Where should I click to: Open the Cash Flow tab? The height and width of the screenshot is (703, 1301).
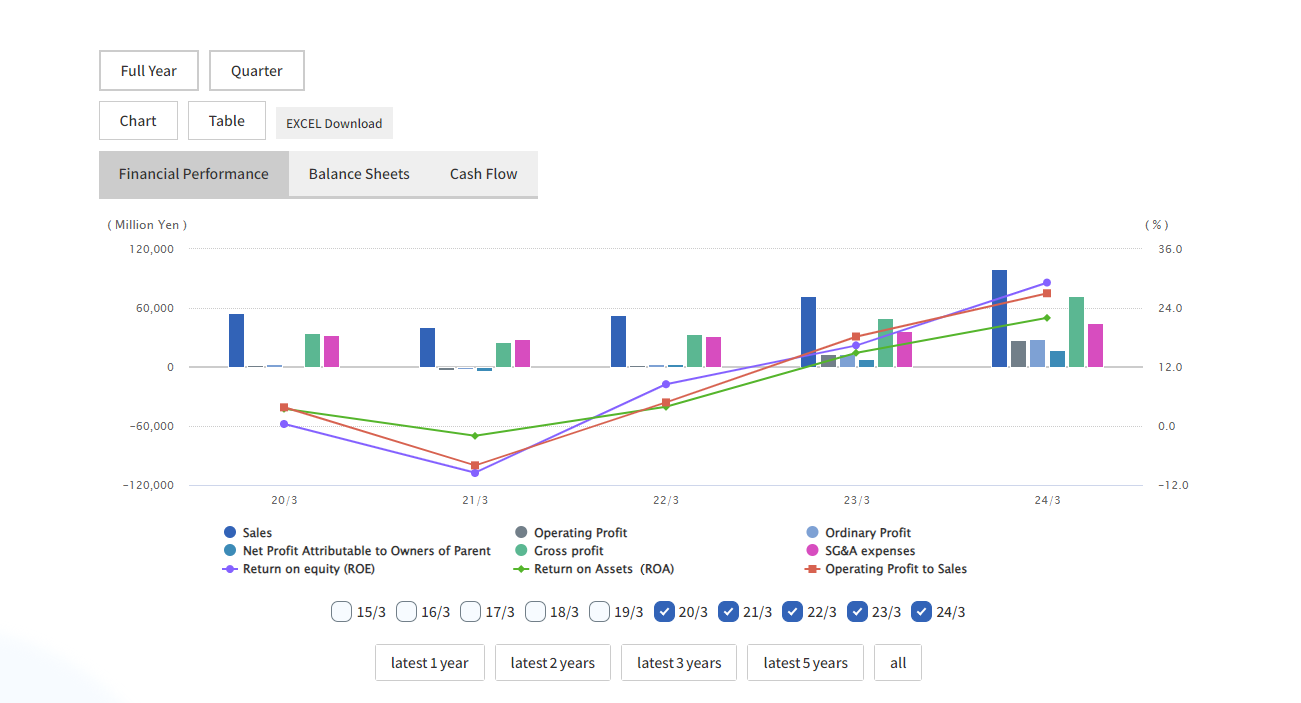click(x=483, y=174)
